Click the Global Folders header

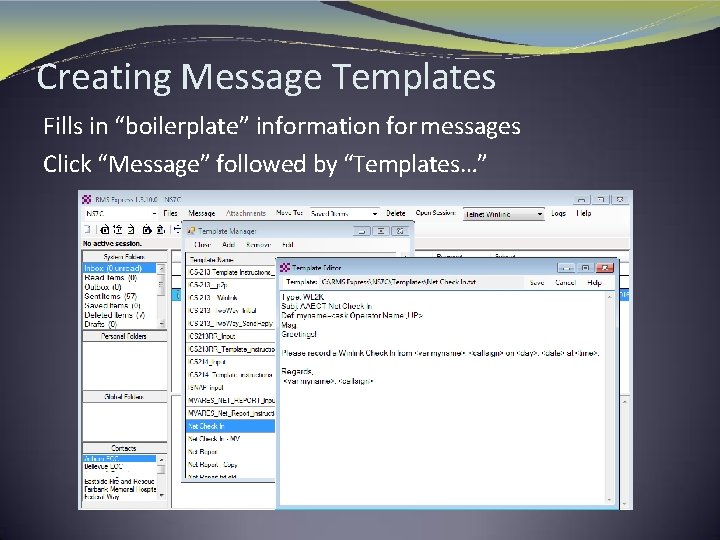pos(124,397)
